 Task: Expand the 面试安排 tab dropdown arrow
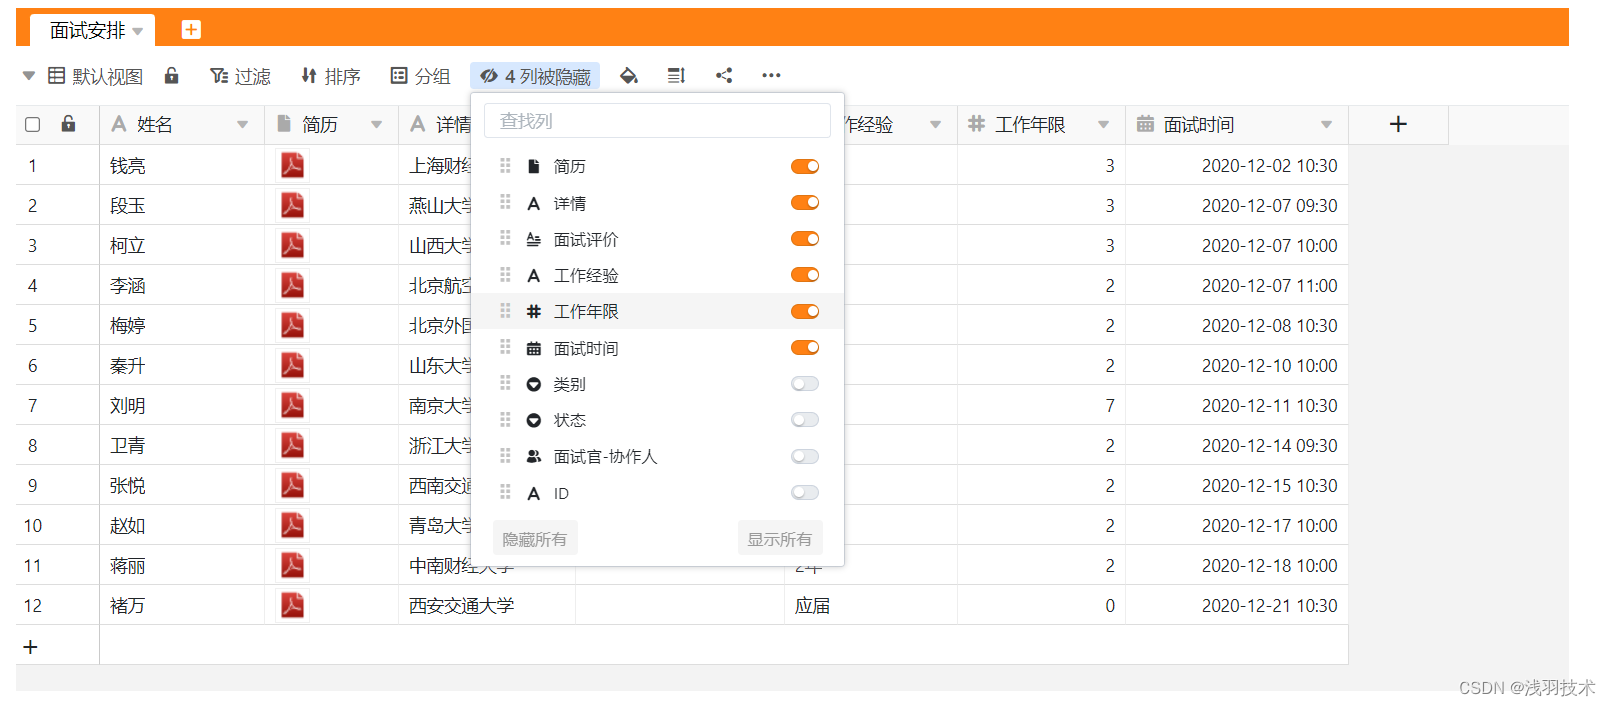tap(138, 31)
